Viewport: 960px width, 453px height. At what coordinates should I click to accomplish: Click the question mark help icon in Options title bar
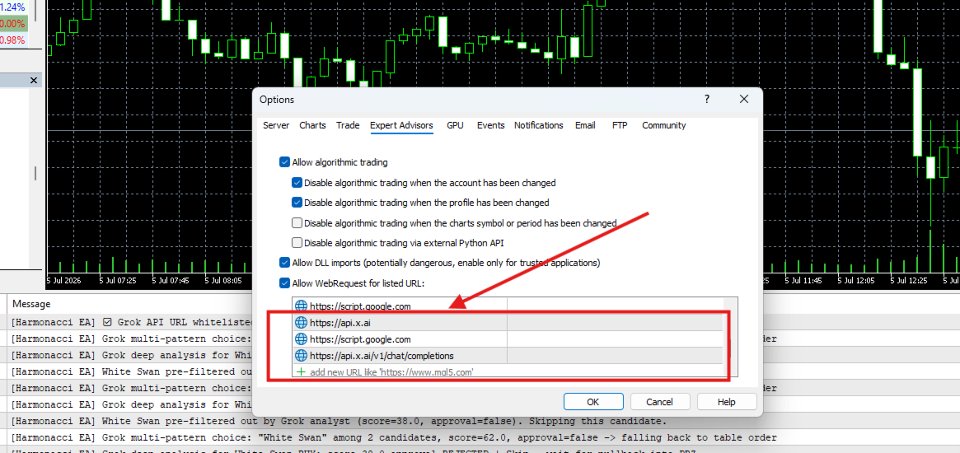pyautogui.click(x=707, y=99)
